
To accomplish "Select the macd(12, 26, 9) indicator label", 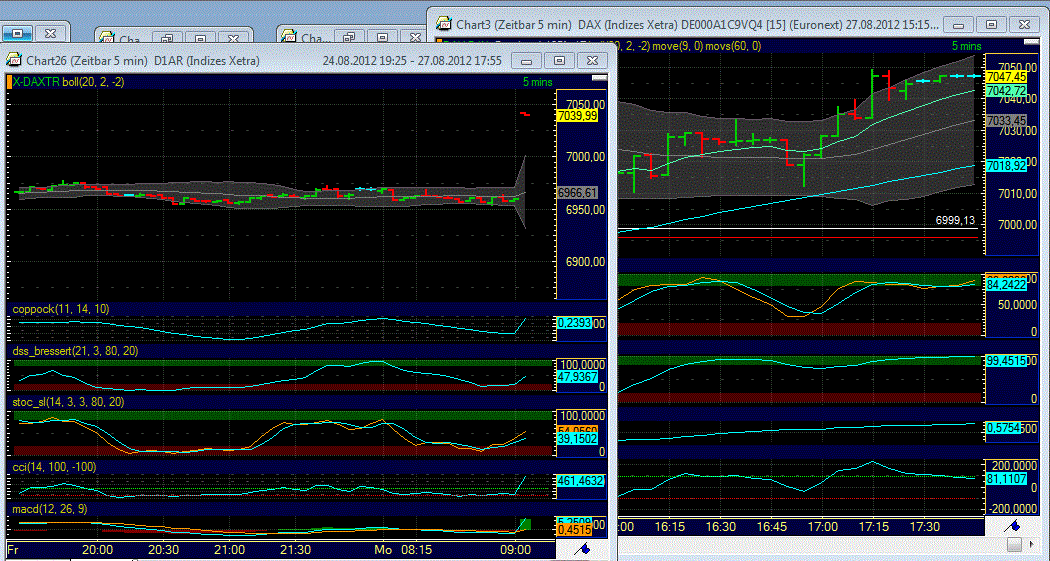I will (51, 509).
